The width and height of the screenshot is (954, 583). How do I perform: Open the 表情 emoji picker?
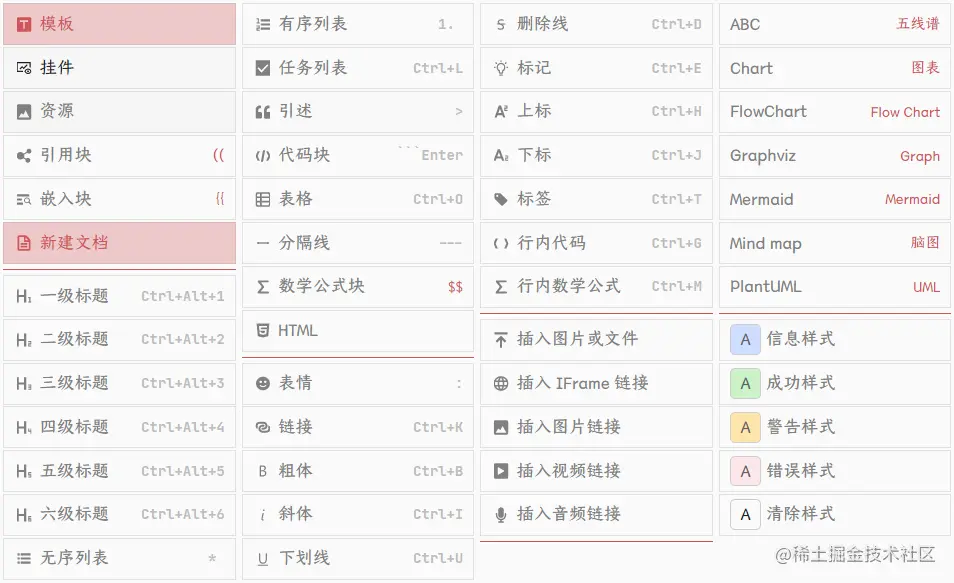pos(357,383)
